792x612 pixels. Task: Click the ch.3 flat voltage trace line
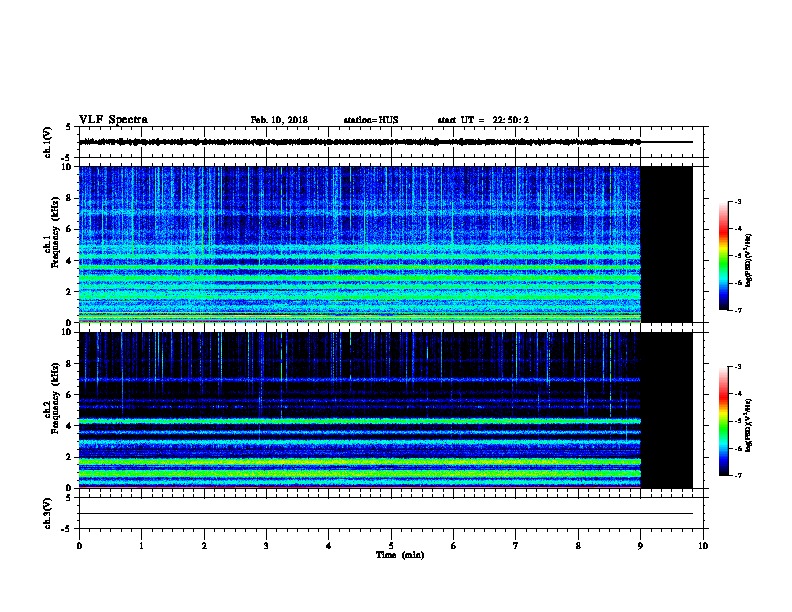coord(386,514)
